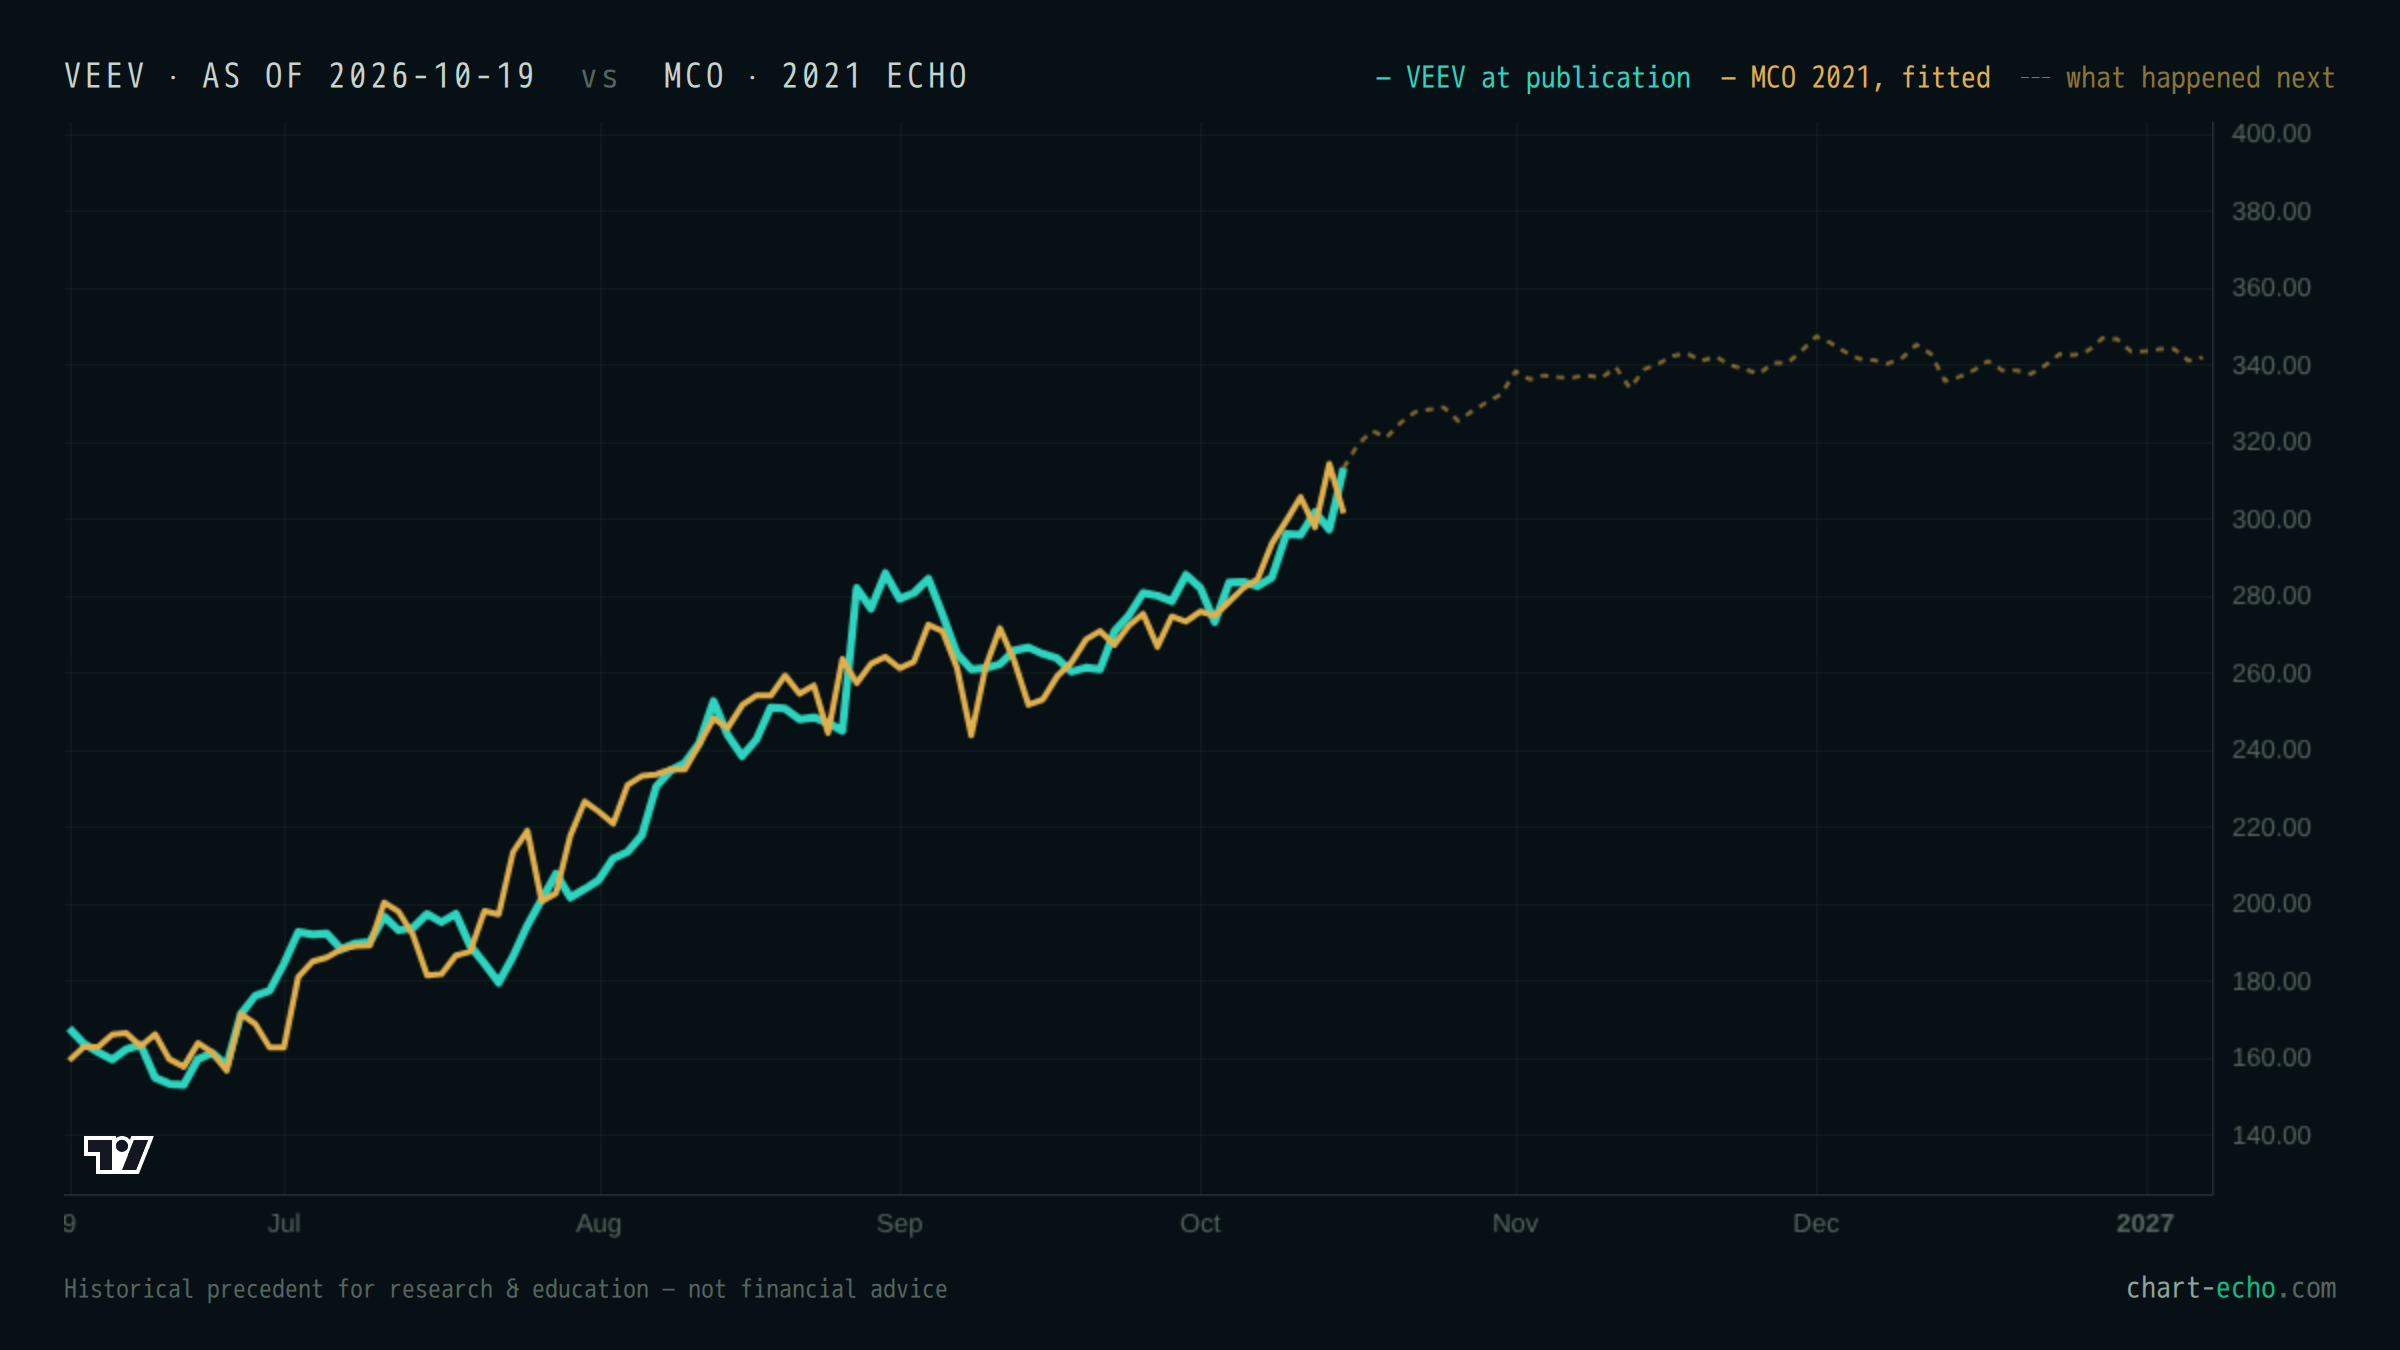2400x1350 pixels.
Task: Click the 400.00 price axis label
Action: 2271,134
